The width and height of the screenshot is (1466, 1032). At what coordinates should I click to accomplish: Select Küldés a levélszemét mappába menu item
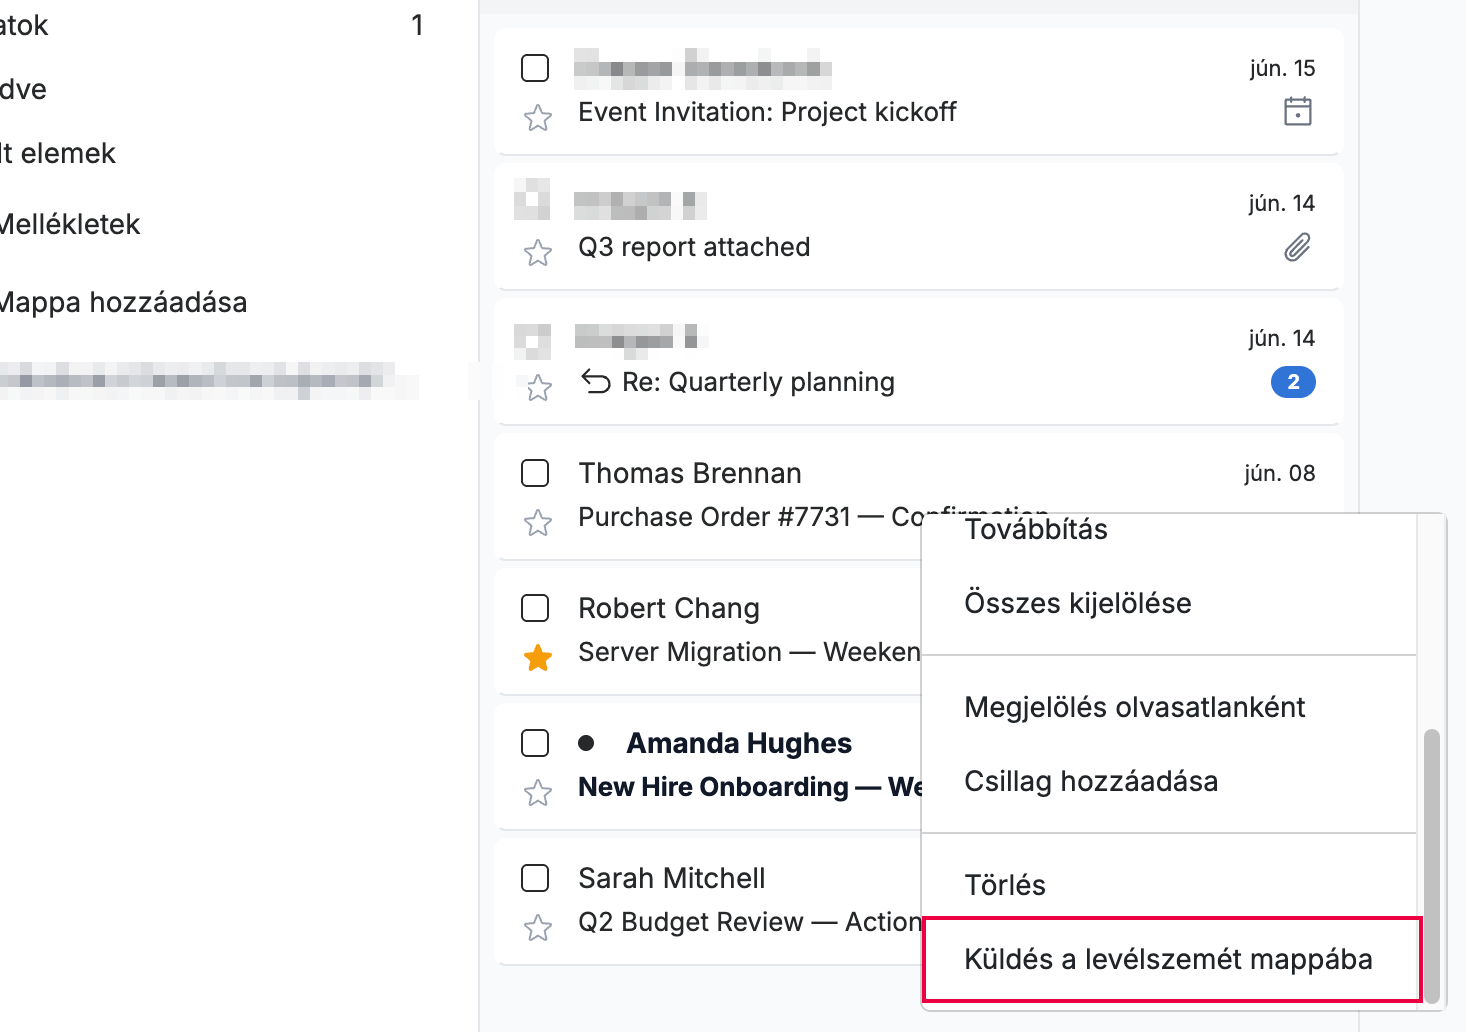[x=1169, y=959]
